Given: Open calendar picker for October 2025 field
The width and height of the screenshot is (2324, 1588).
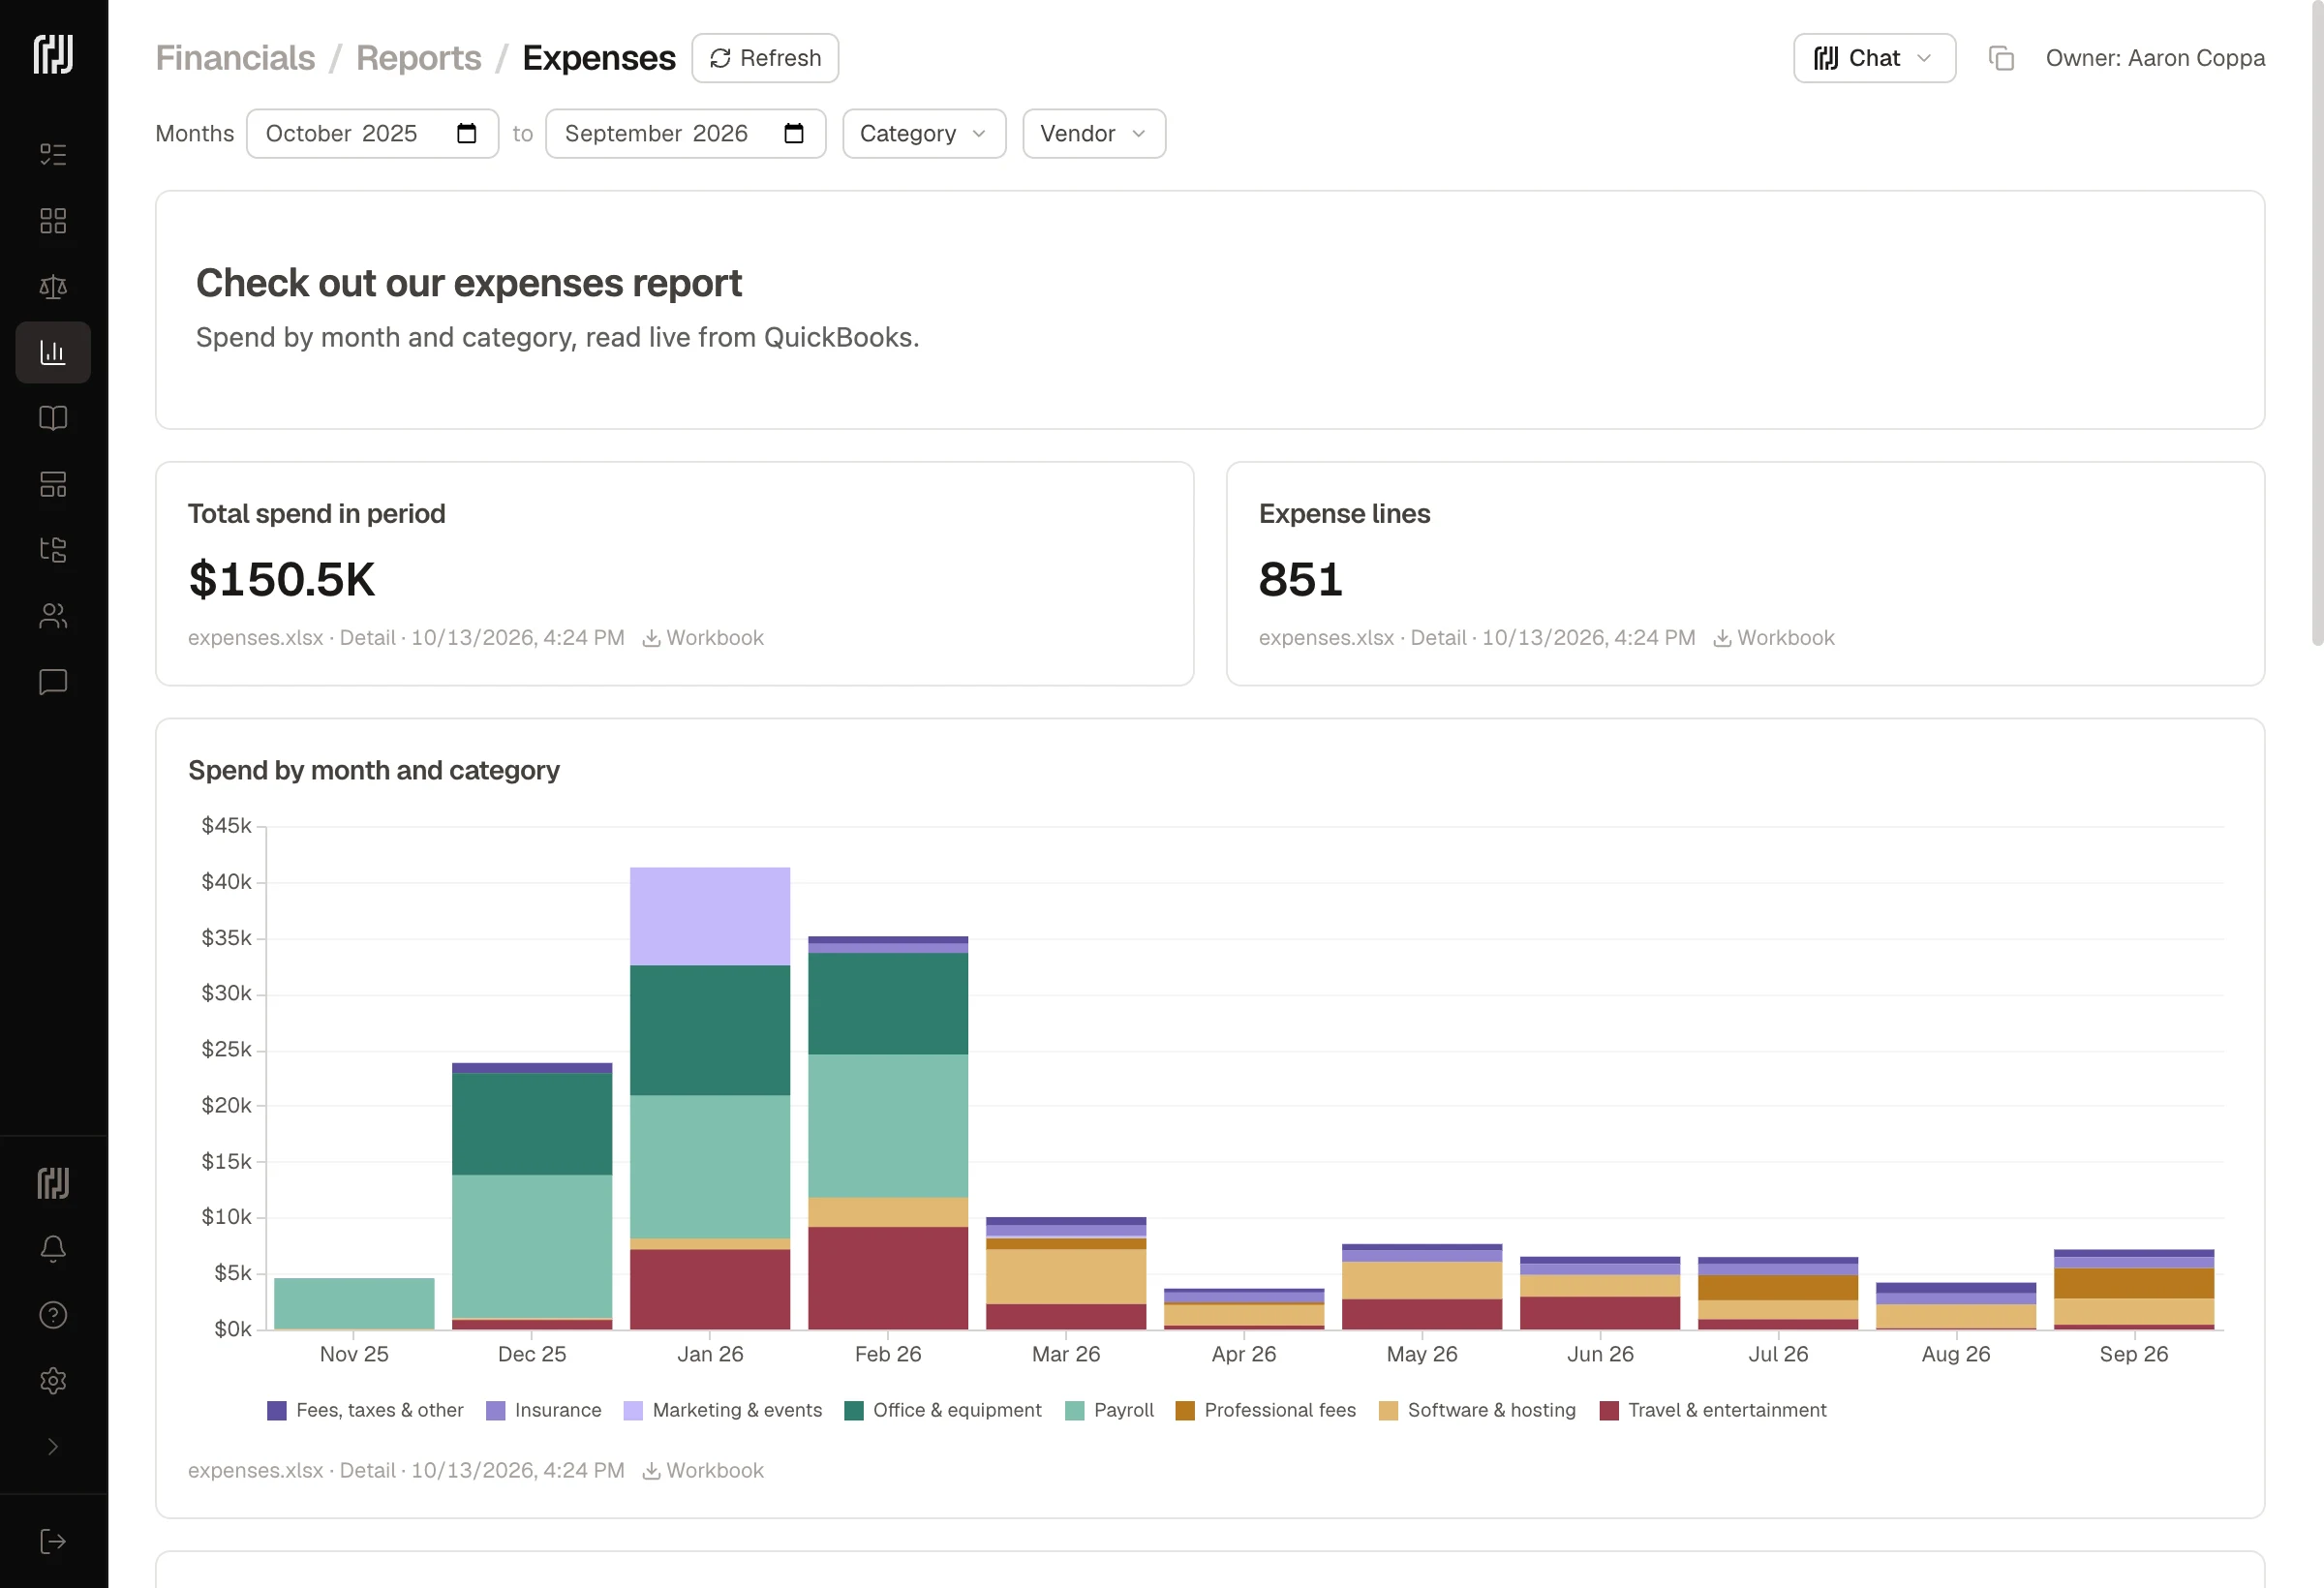Looking at the screenshot, I should click(x=467, y=133).
